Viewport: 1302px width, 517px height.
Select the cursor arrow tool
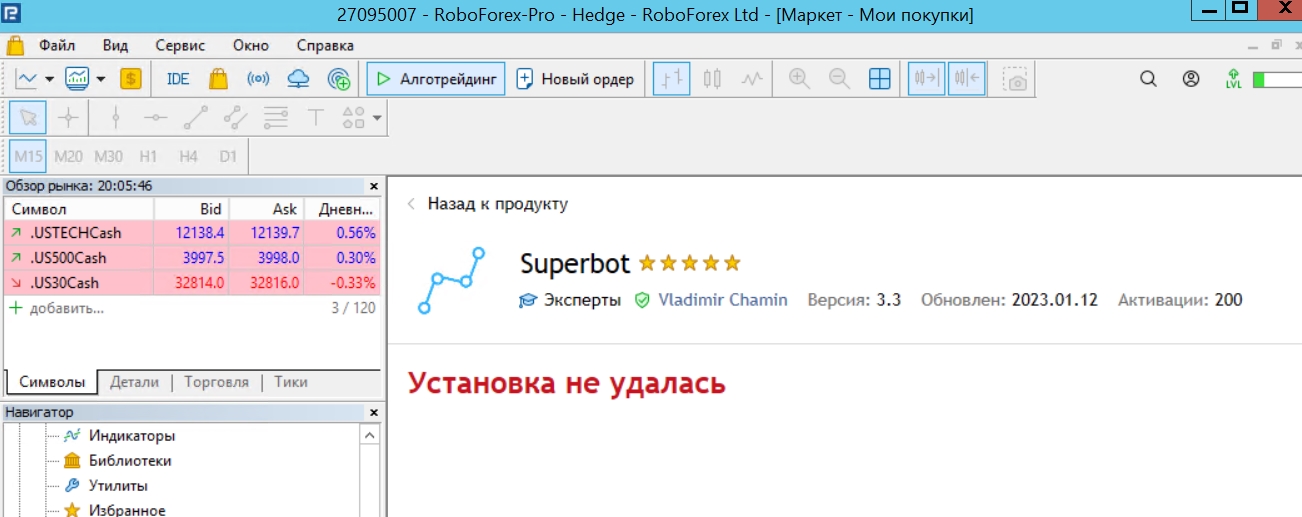[28, 118]
